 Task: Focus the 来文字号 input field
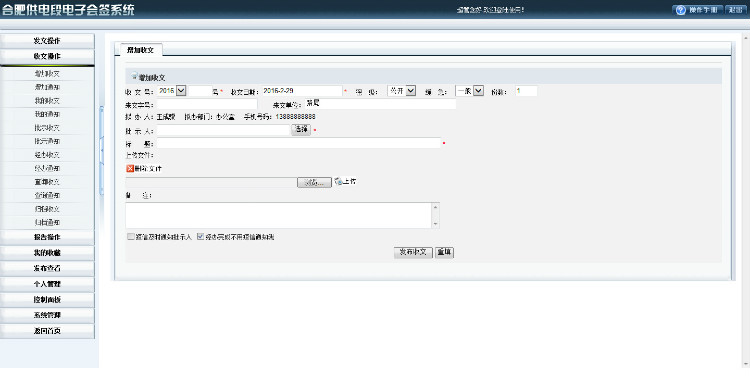pyautogui.click(x=207, y=104)
